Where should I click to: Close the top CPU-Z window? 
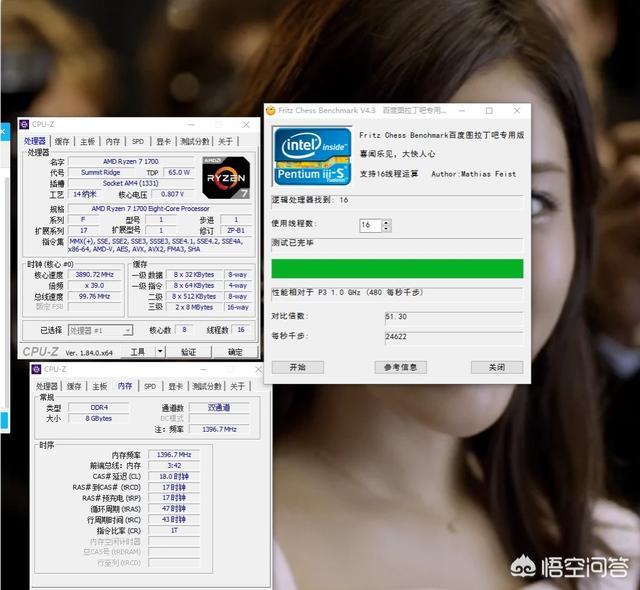point(246,124)
